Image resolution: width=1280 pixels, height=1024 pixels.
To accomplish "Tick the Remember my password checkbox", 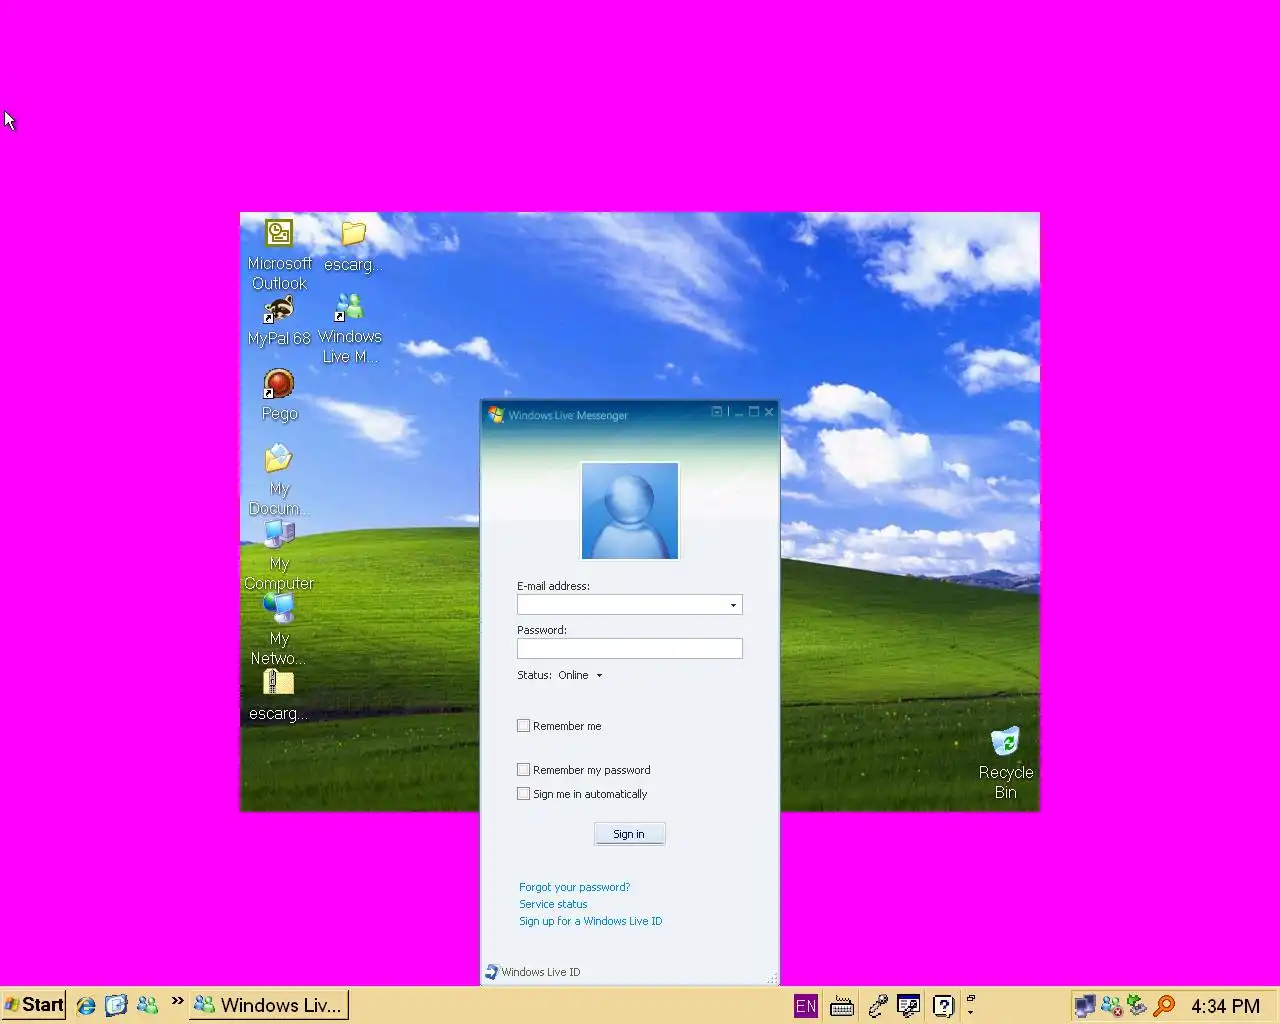I will 523,769.
